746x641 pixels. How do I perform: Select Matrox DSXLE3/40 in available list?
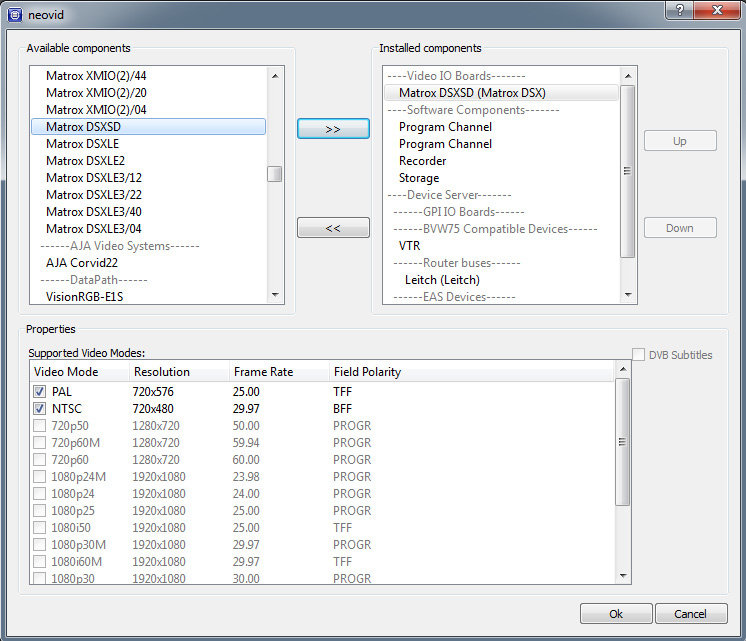[x=148, y=212]
